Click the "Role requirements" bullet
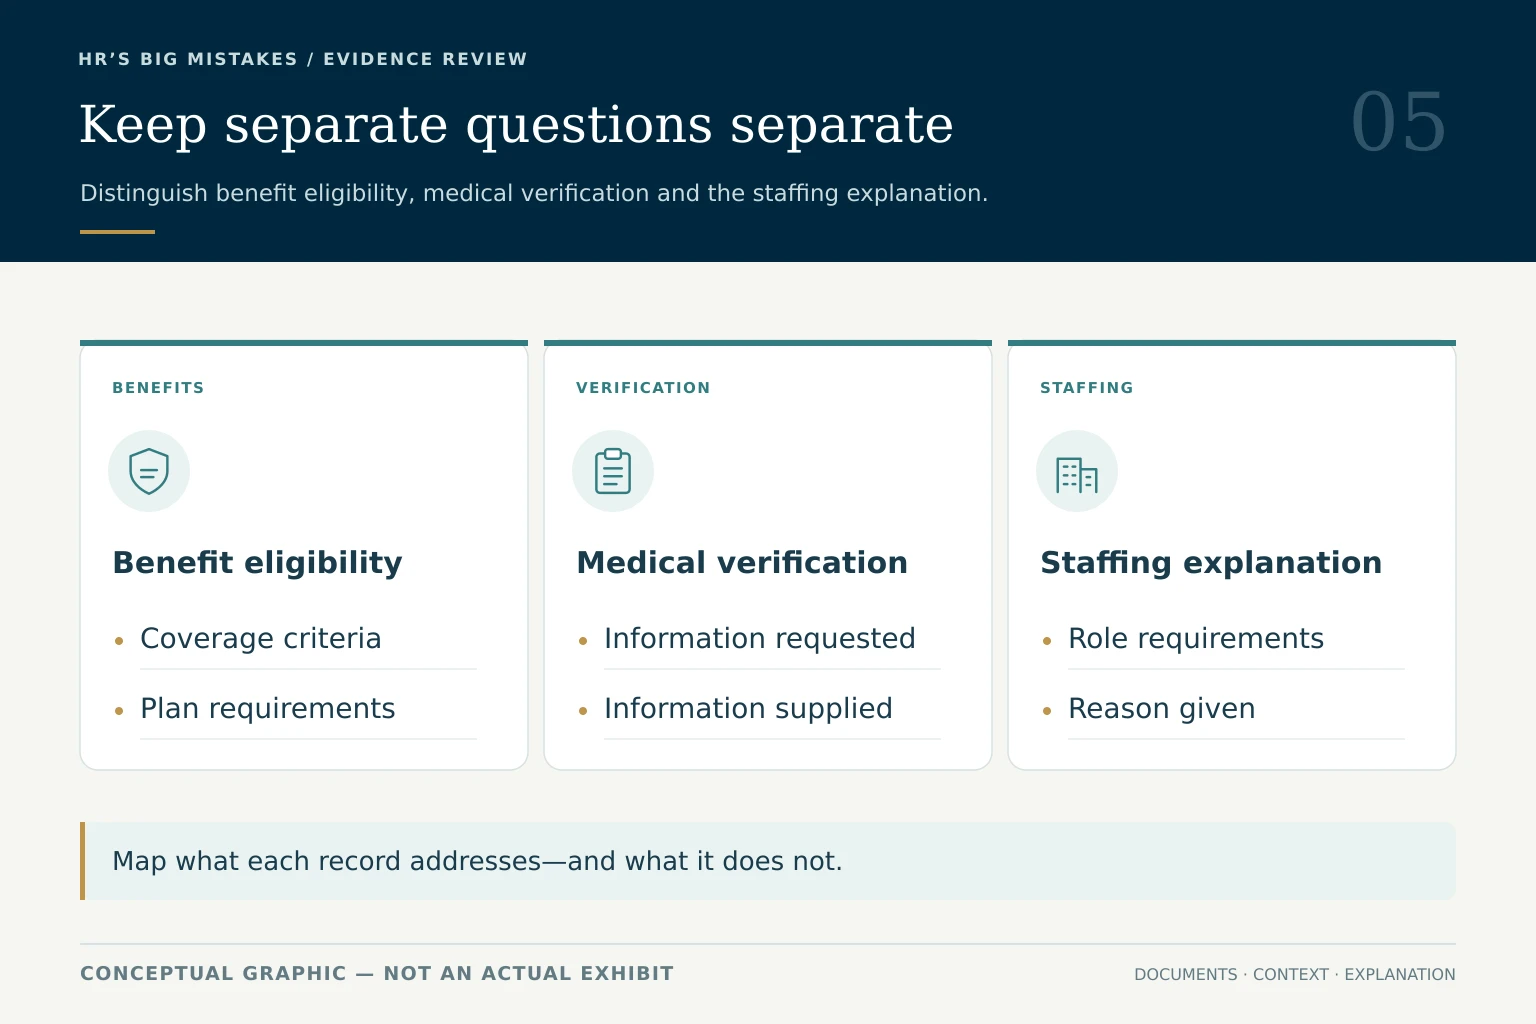Viewport: 1536px width, 1024px height. click(x=1196, y=639)
